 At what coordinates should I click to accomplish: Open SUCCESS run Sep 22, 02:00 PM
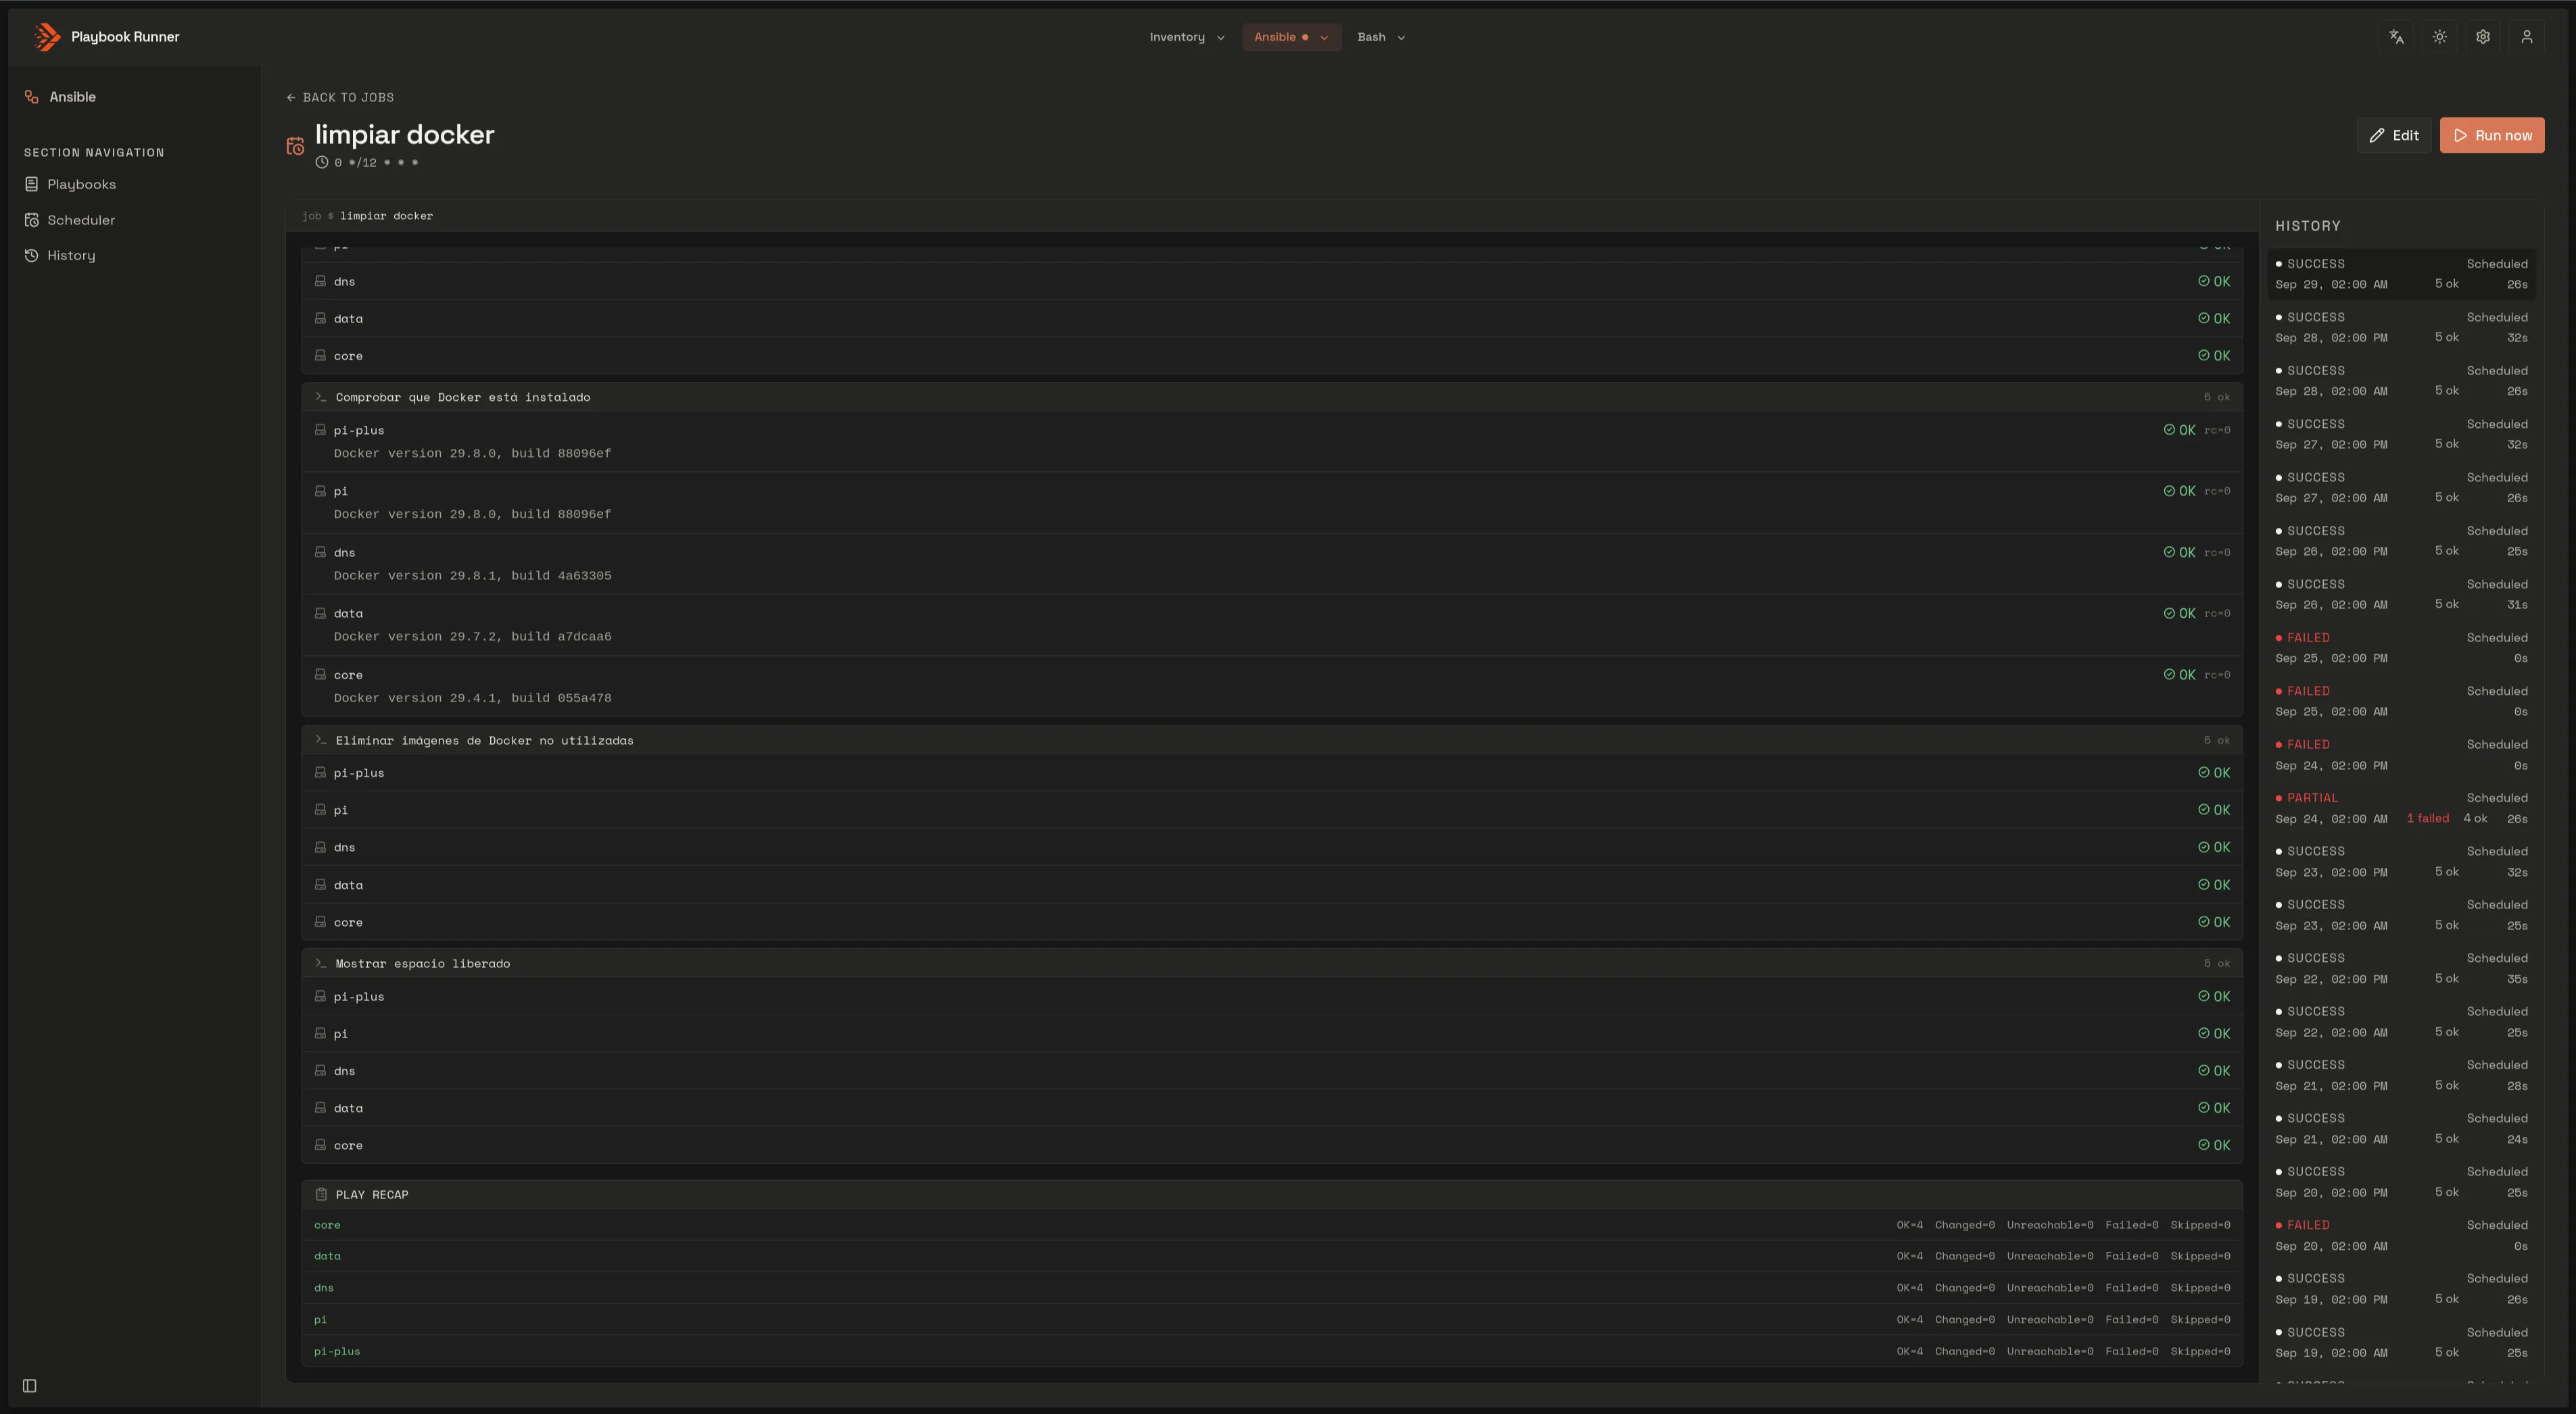click(2401, 968)
